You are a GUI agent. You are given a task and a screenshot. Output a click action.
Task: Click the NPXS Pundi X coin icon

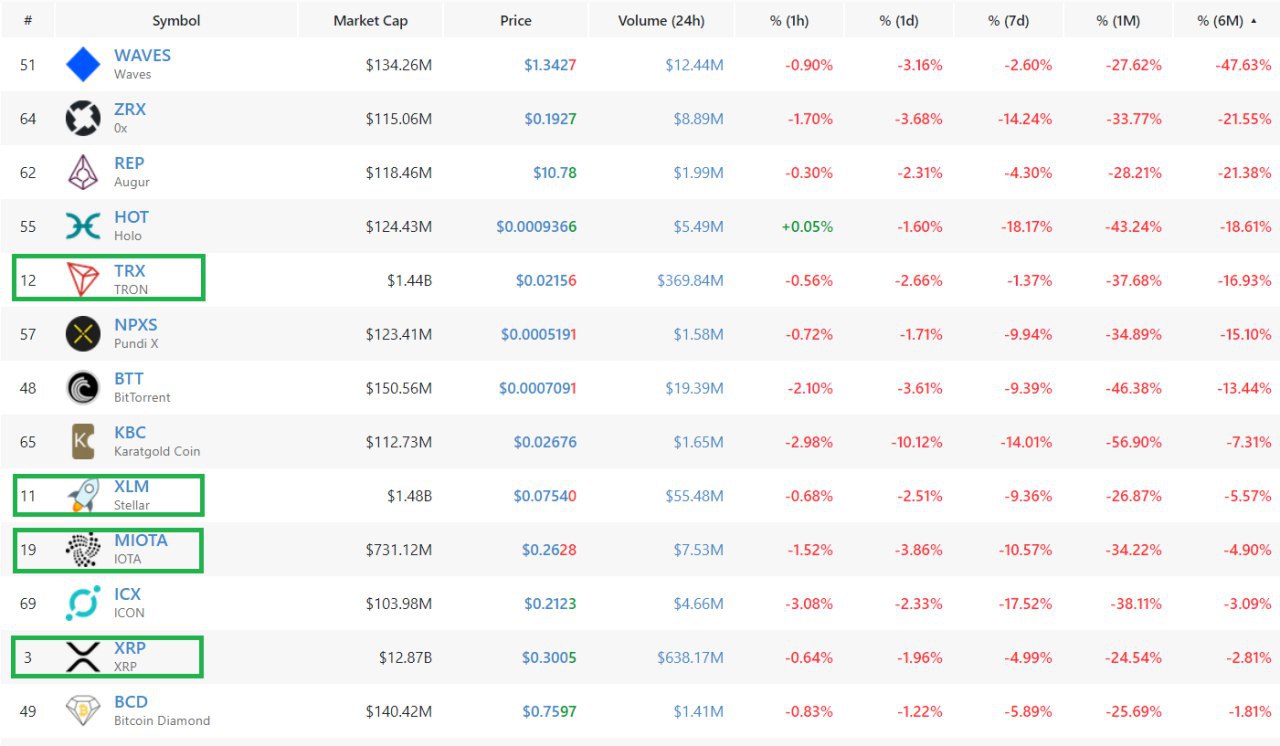pyautogui.click(x=83, y=334)
